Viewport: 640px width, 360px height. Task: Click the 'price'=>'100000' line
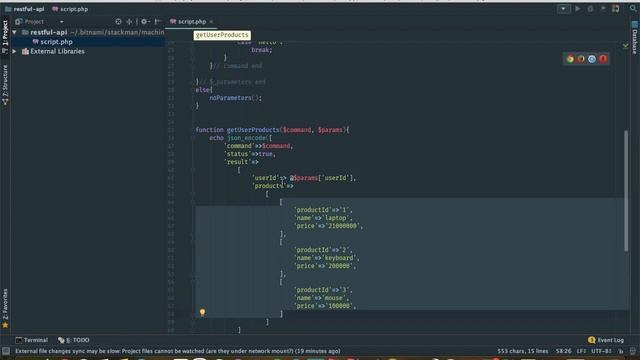coord(325,306)
